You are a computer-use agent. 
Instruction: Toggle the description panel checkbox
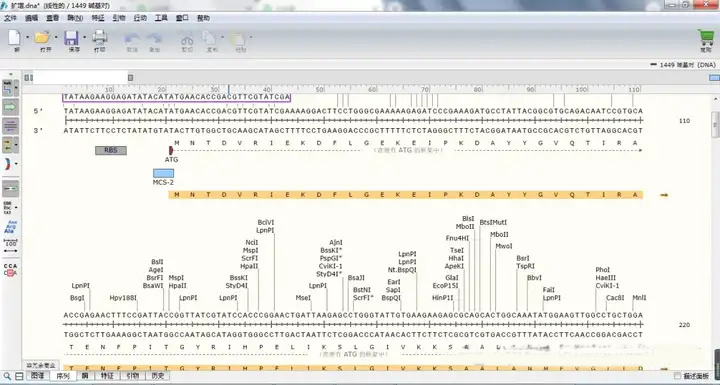pos(677,376)
